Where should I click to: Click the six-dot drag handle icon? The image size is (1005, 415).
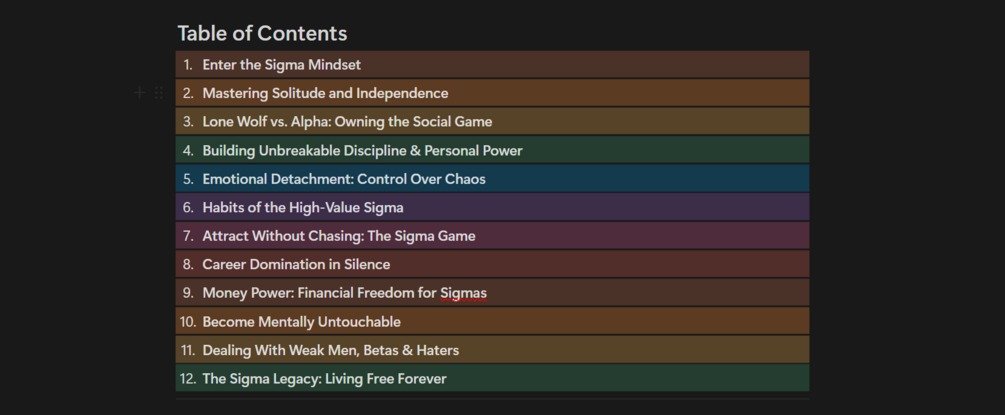coord(159,93)
